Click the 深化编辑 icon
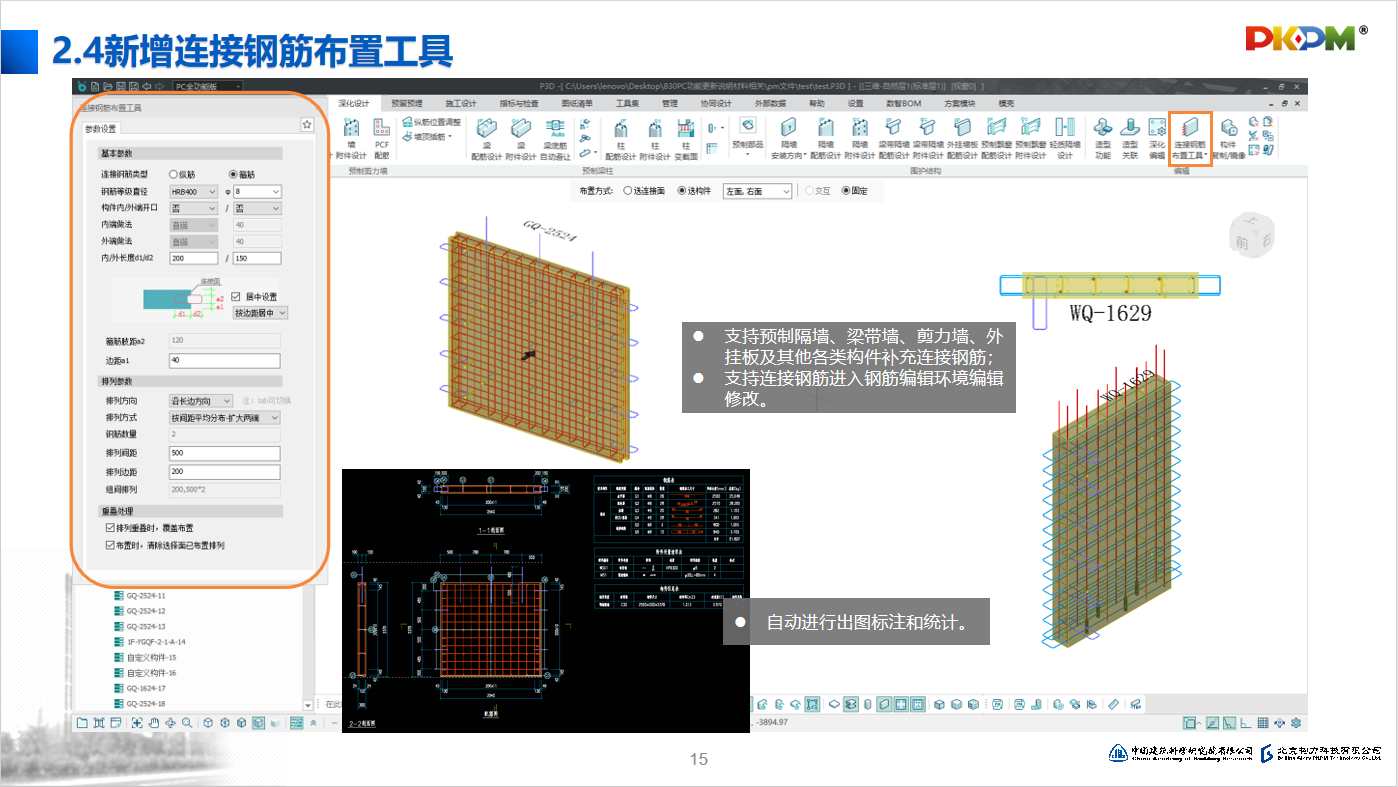 pos(1156,138)
